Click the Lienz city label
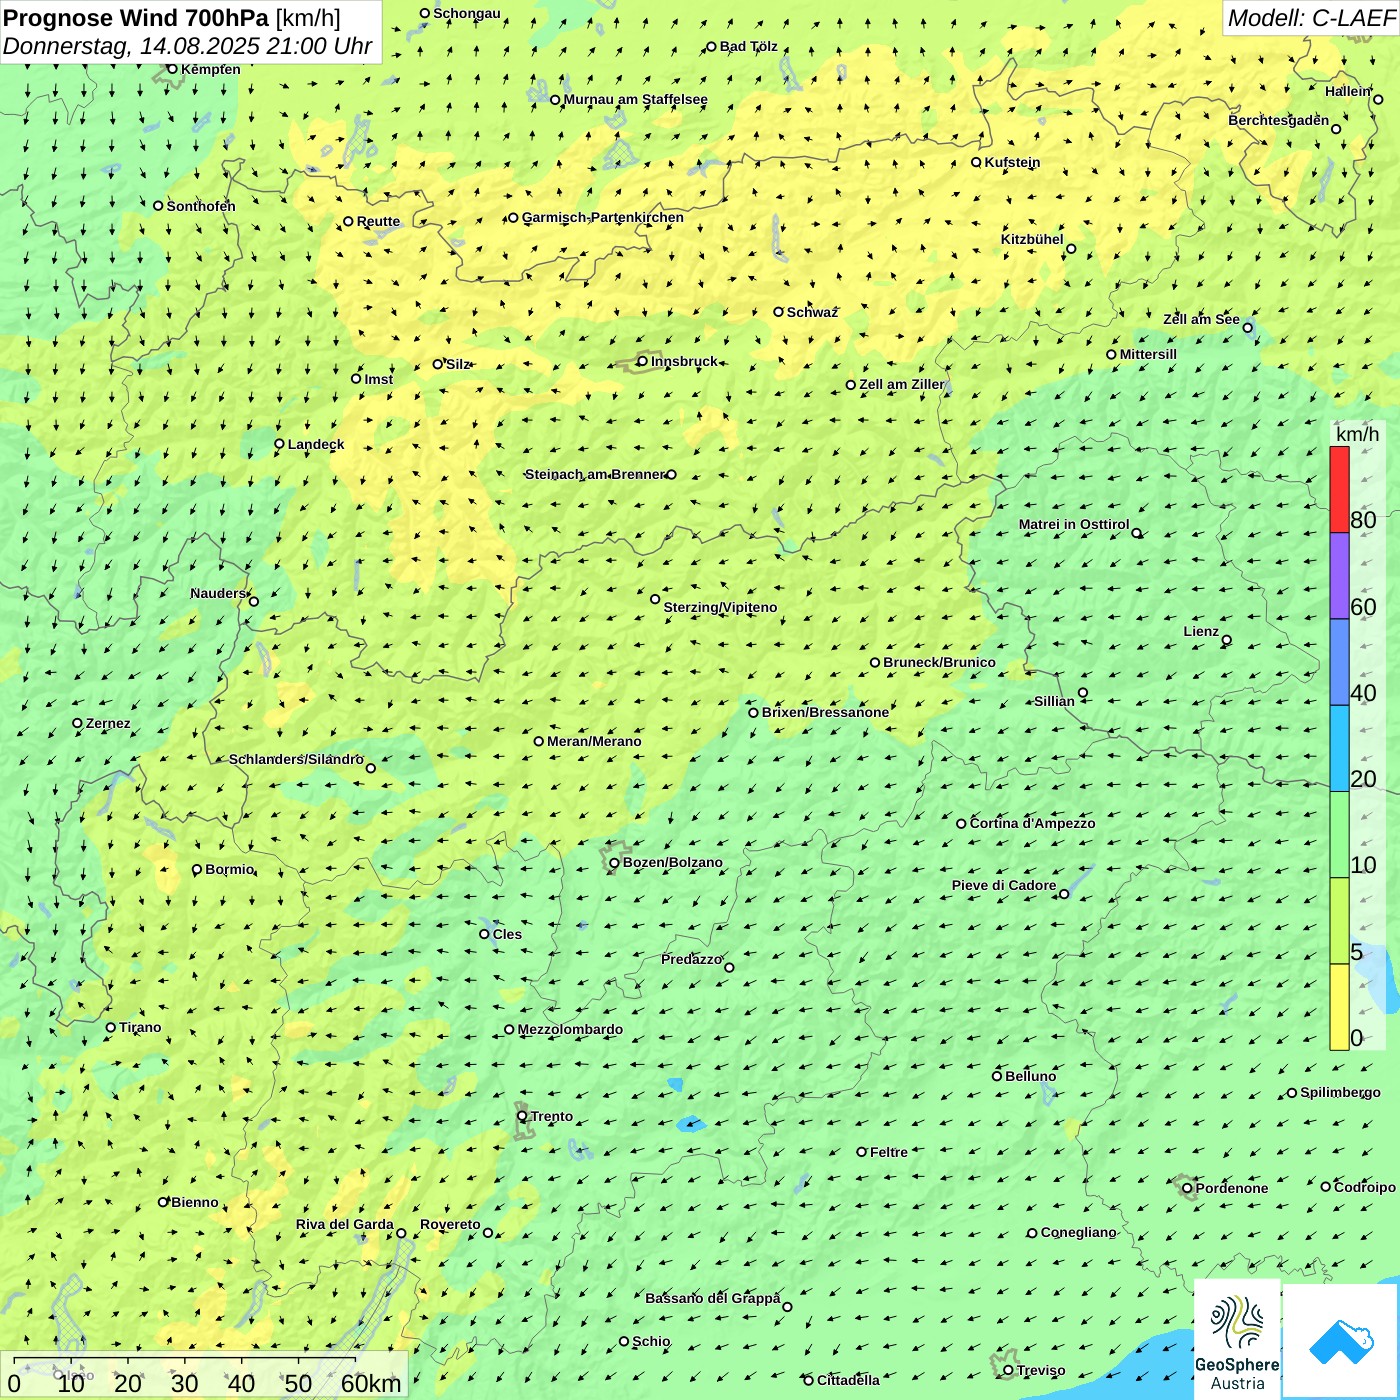Viewport: 1400px width, 1400px height. pyautogui.click(x=1201, y=631)
